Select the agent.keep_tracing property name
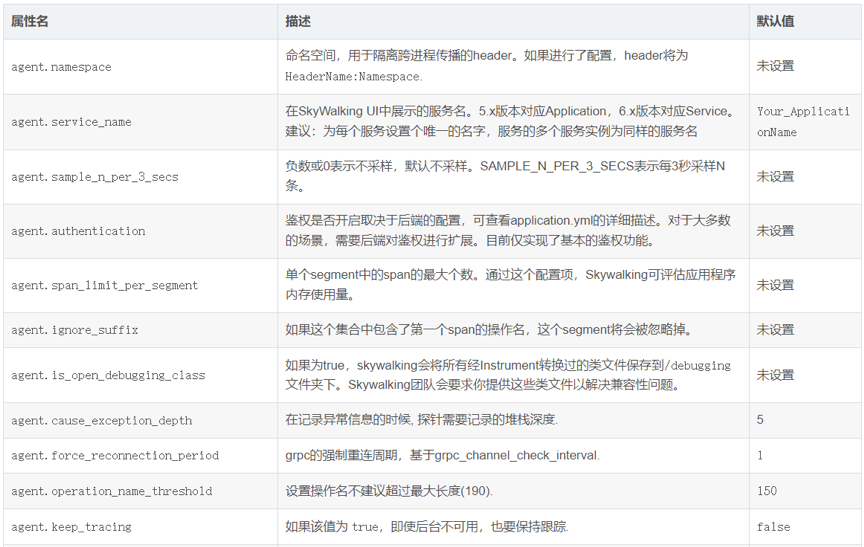The image size is (864, 547). (71, 527)
